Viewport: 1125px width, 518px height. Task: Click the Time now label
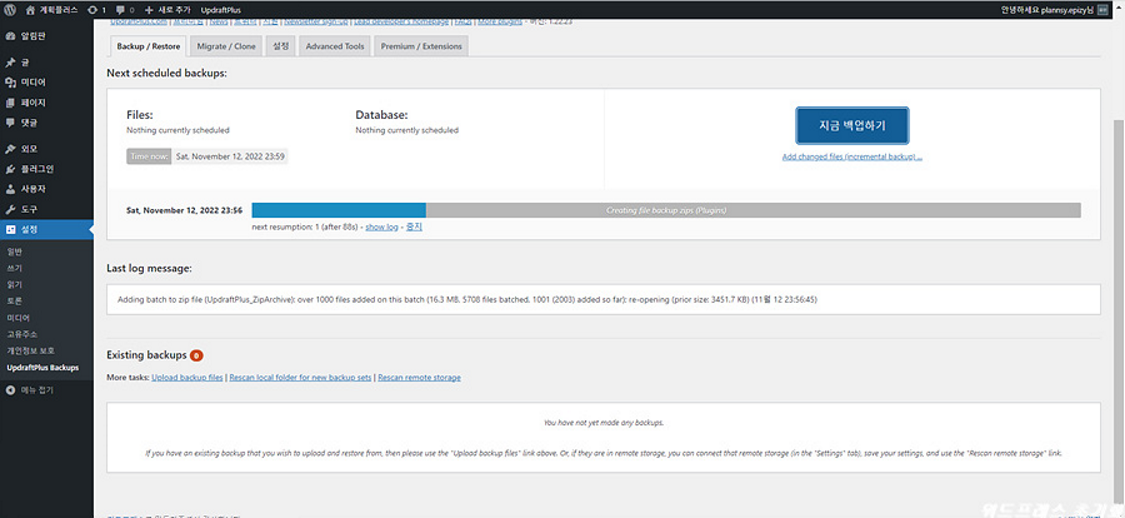coord(149,157)
